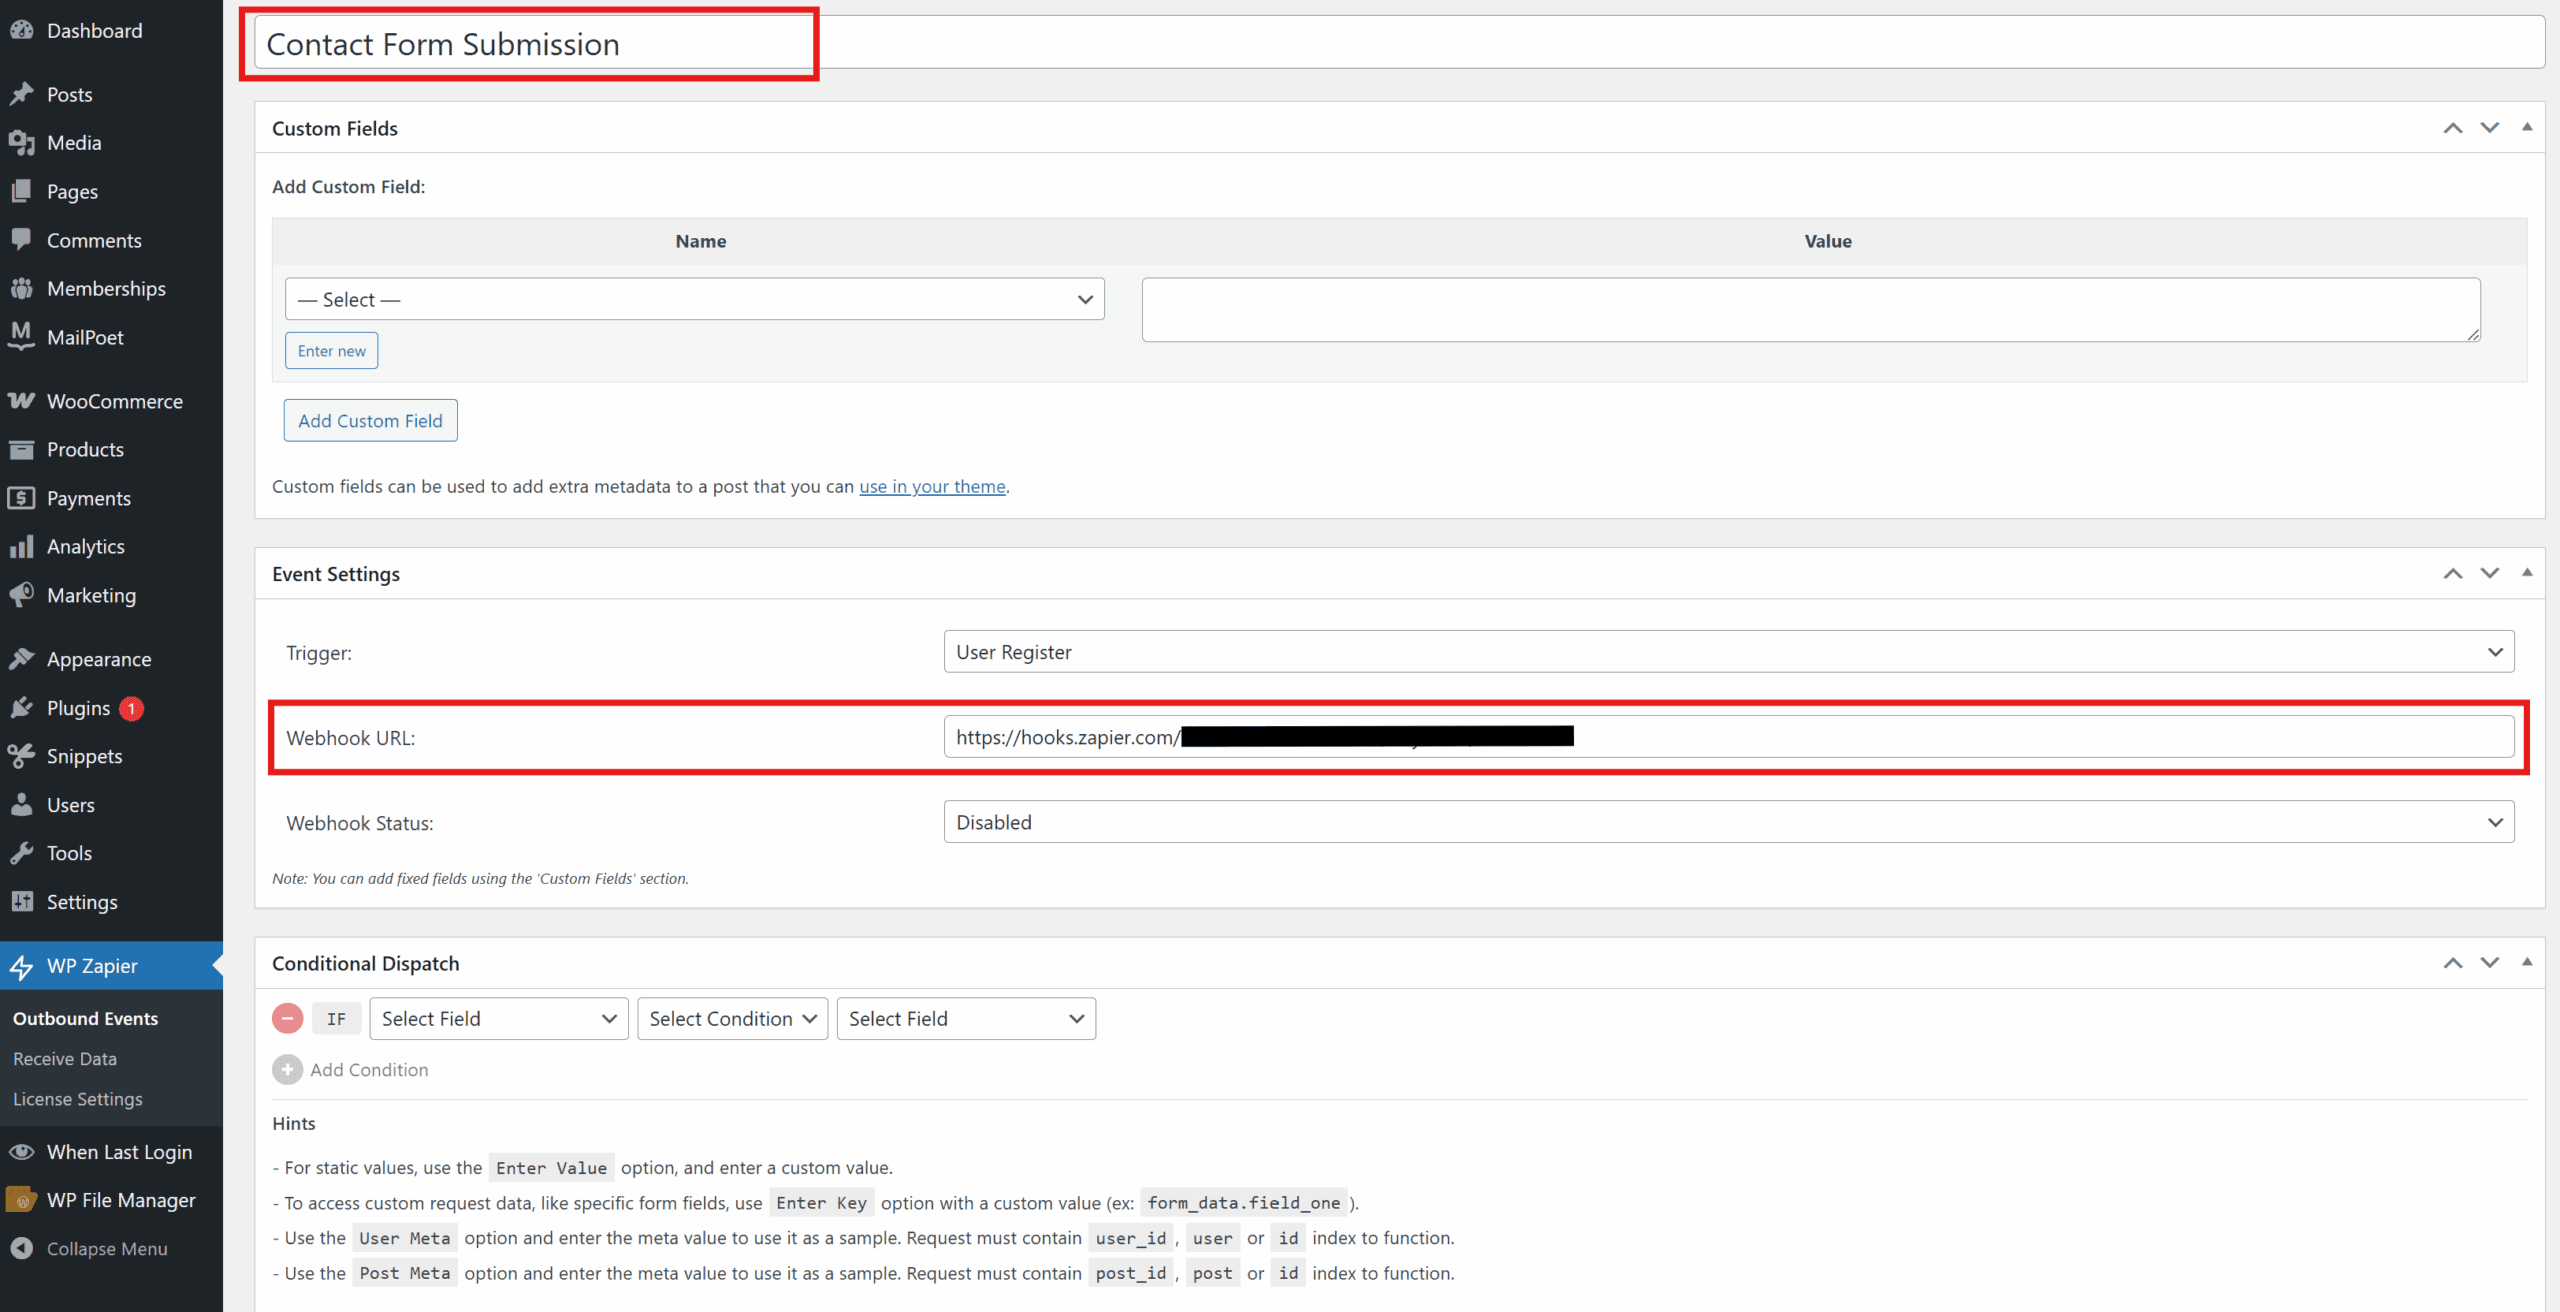This screenshot has width=2560, height=1312.
Task: Toggle Custom Fields panel collapse triangle
Action: (x=2527, y=127)
